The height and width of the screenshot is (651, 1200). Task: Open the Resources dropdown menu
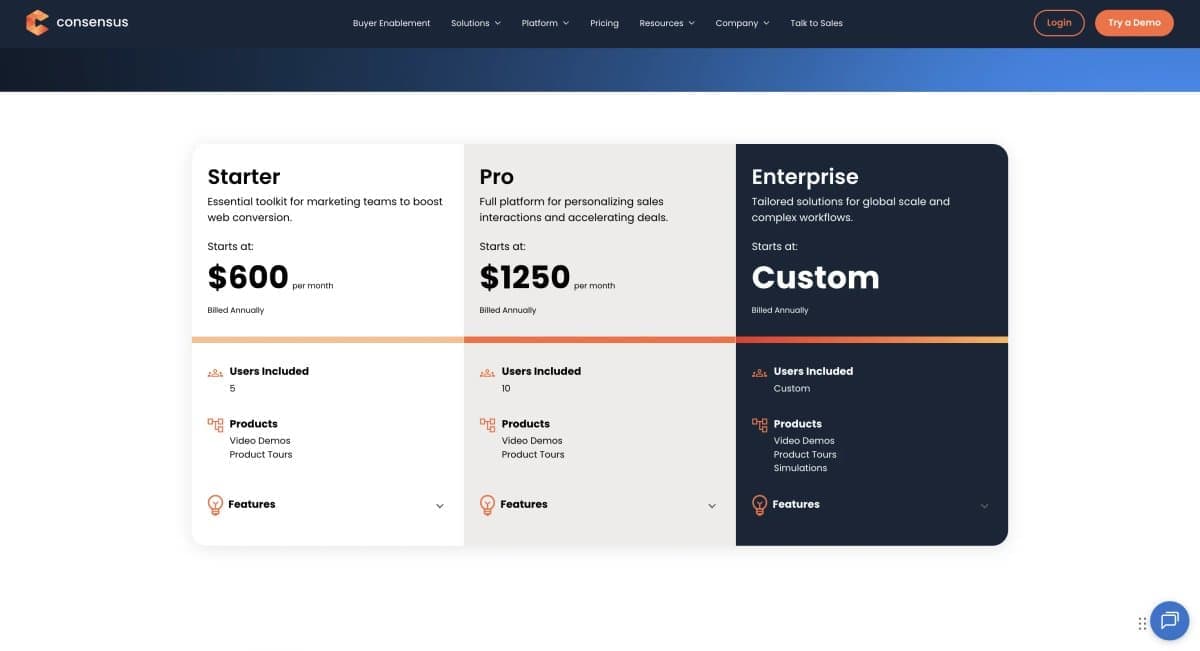pyautogui.click(x=667, y=23)
